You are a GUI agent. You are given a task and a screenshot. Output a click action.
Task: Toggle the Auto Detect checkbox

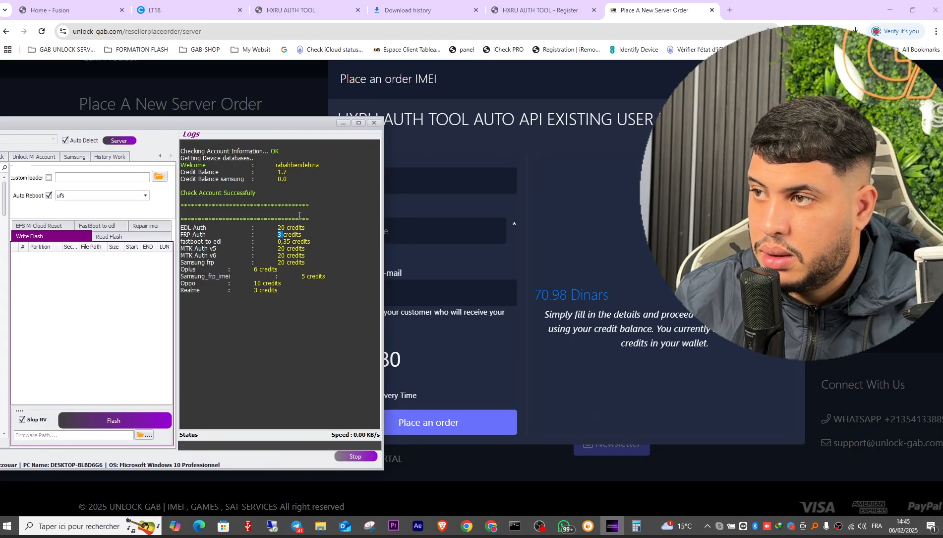[65, 140]
